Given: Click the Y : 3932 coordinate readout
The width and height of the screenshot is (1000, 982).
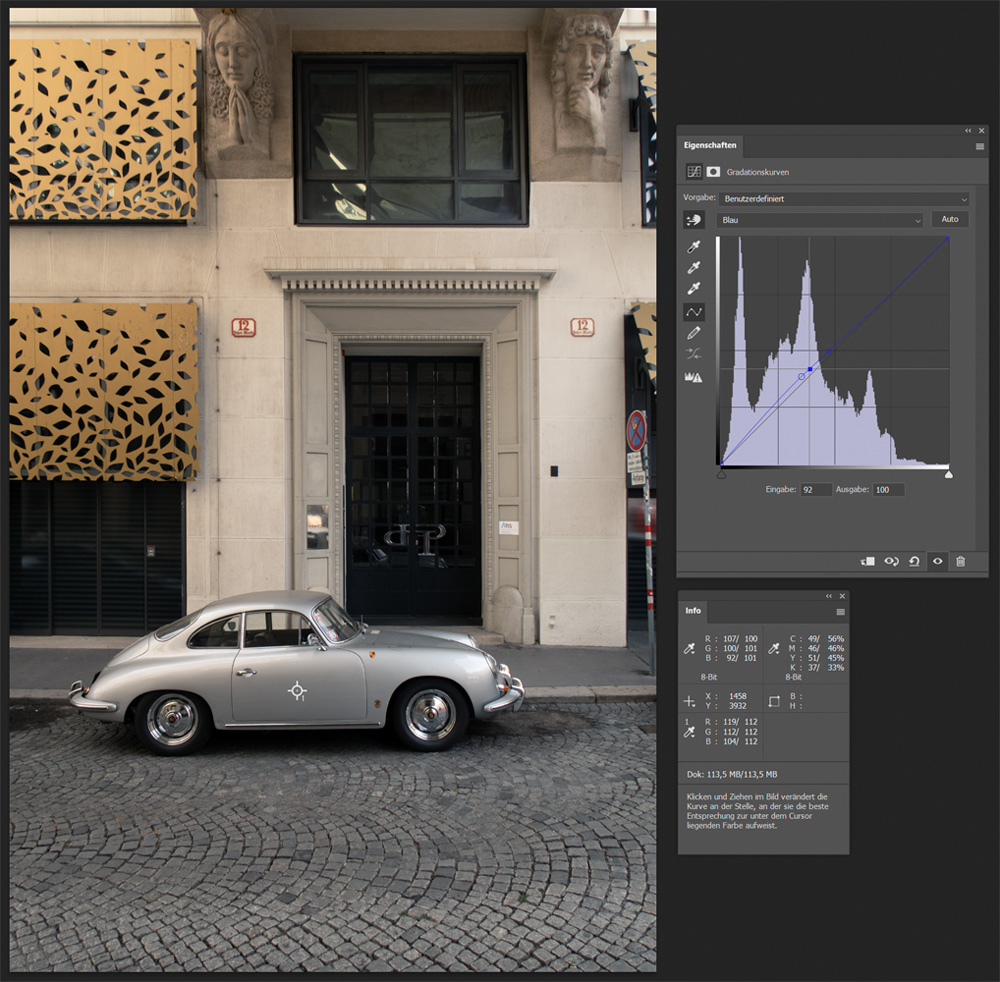Looking at the screenshot, I should 726,706.
